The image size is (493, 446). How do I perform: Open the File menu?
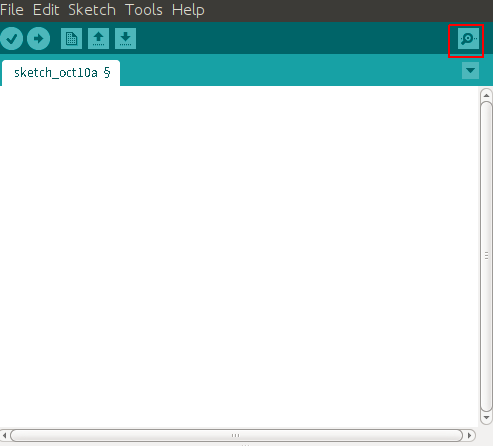[12, 10]
